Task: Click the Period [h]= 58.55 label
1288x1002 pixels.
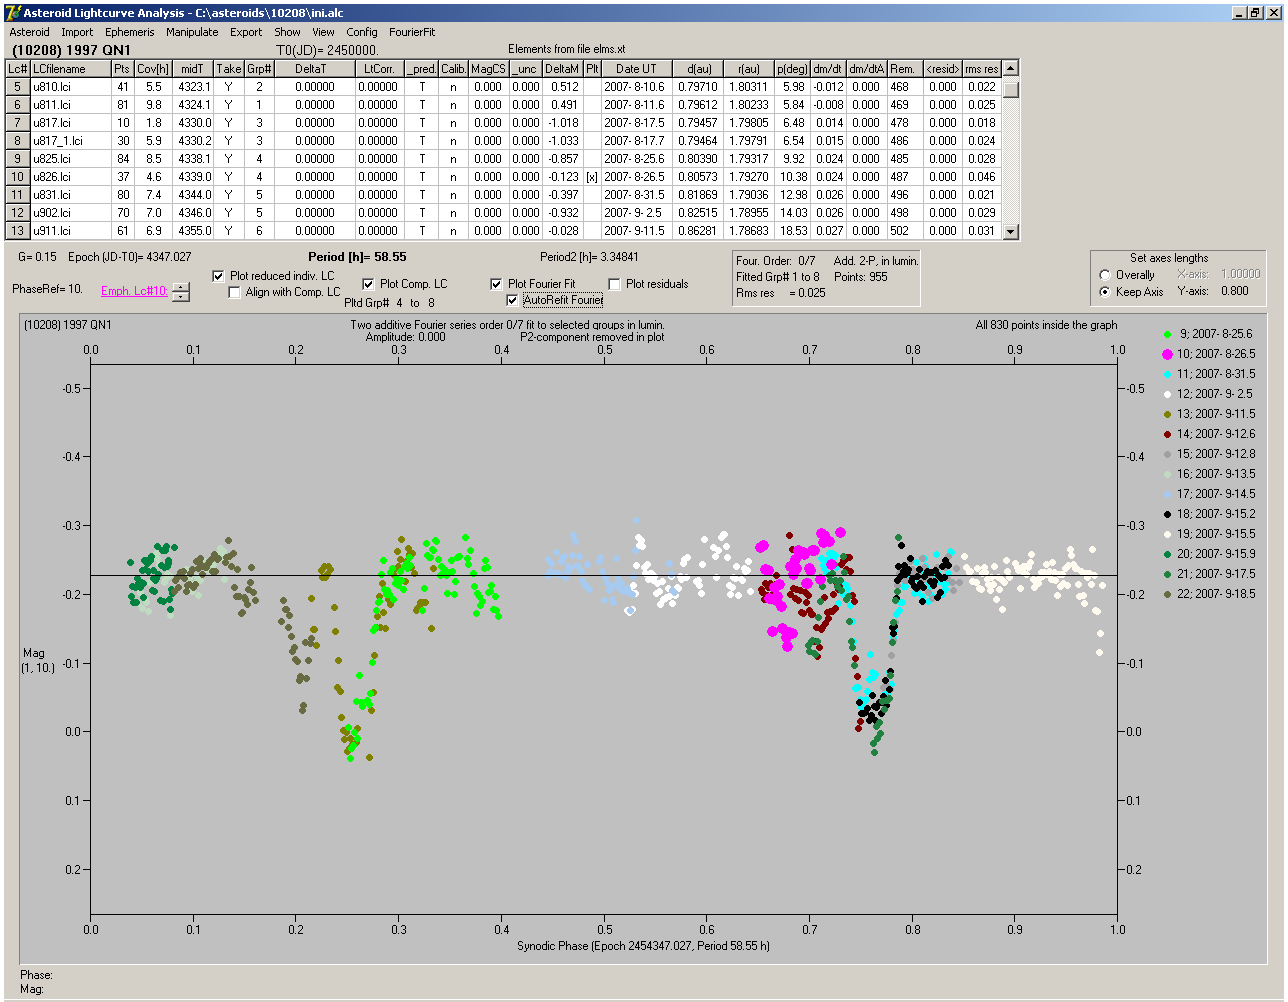Action: [x=357, y=257]
